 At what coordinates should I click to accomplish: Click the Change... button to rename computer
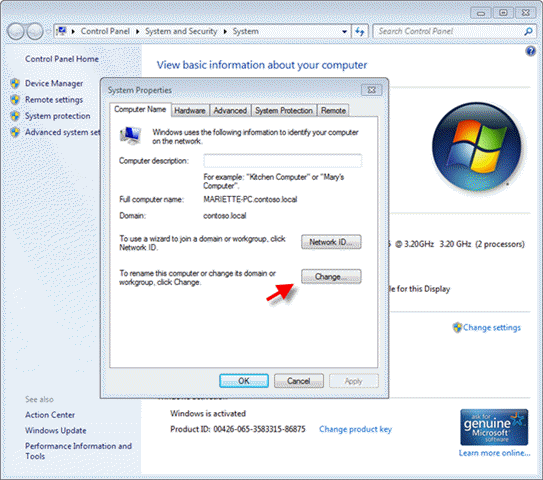click(331, 277)
